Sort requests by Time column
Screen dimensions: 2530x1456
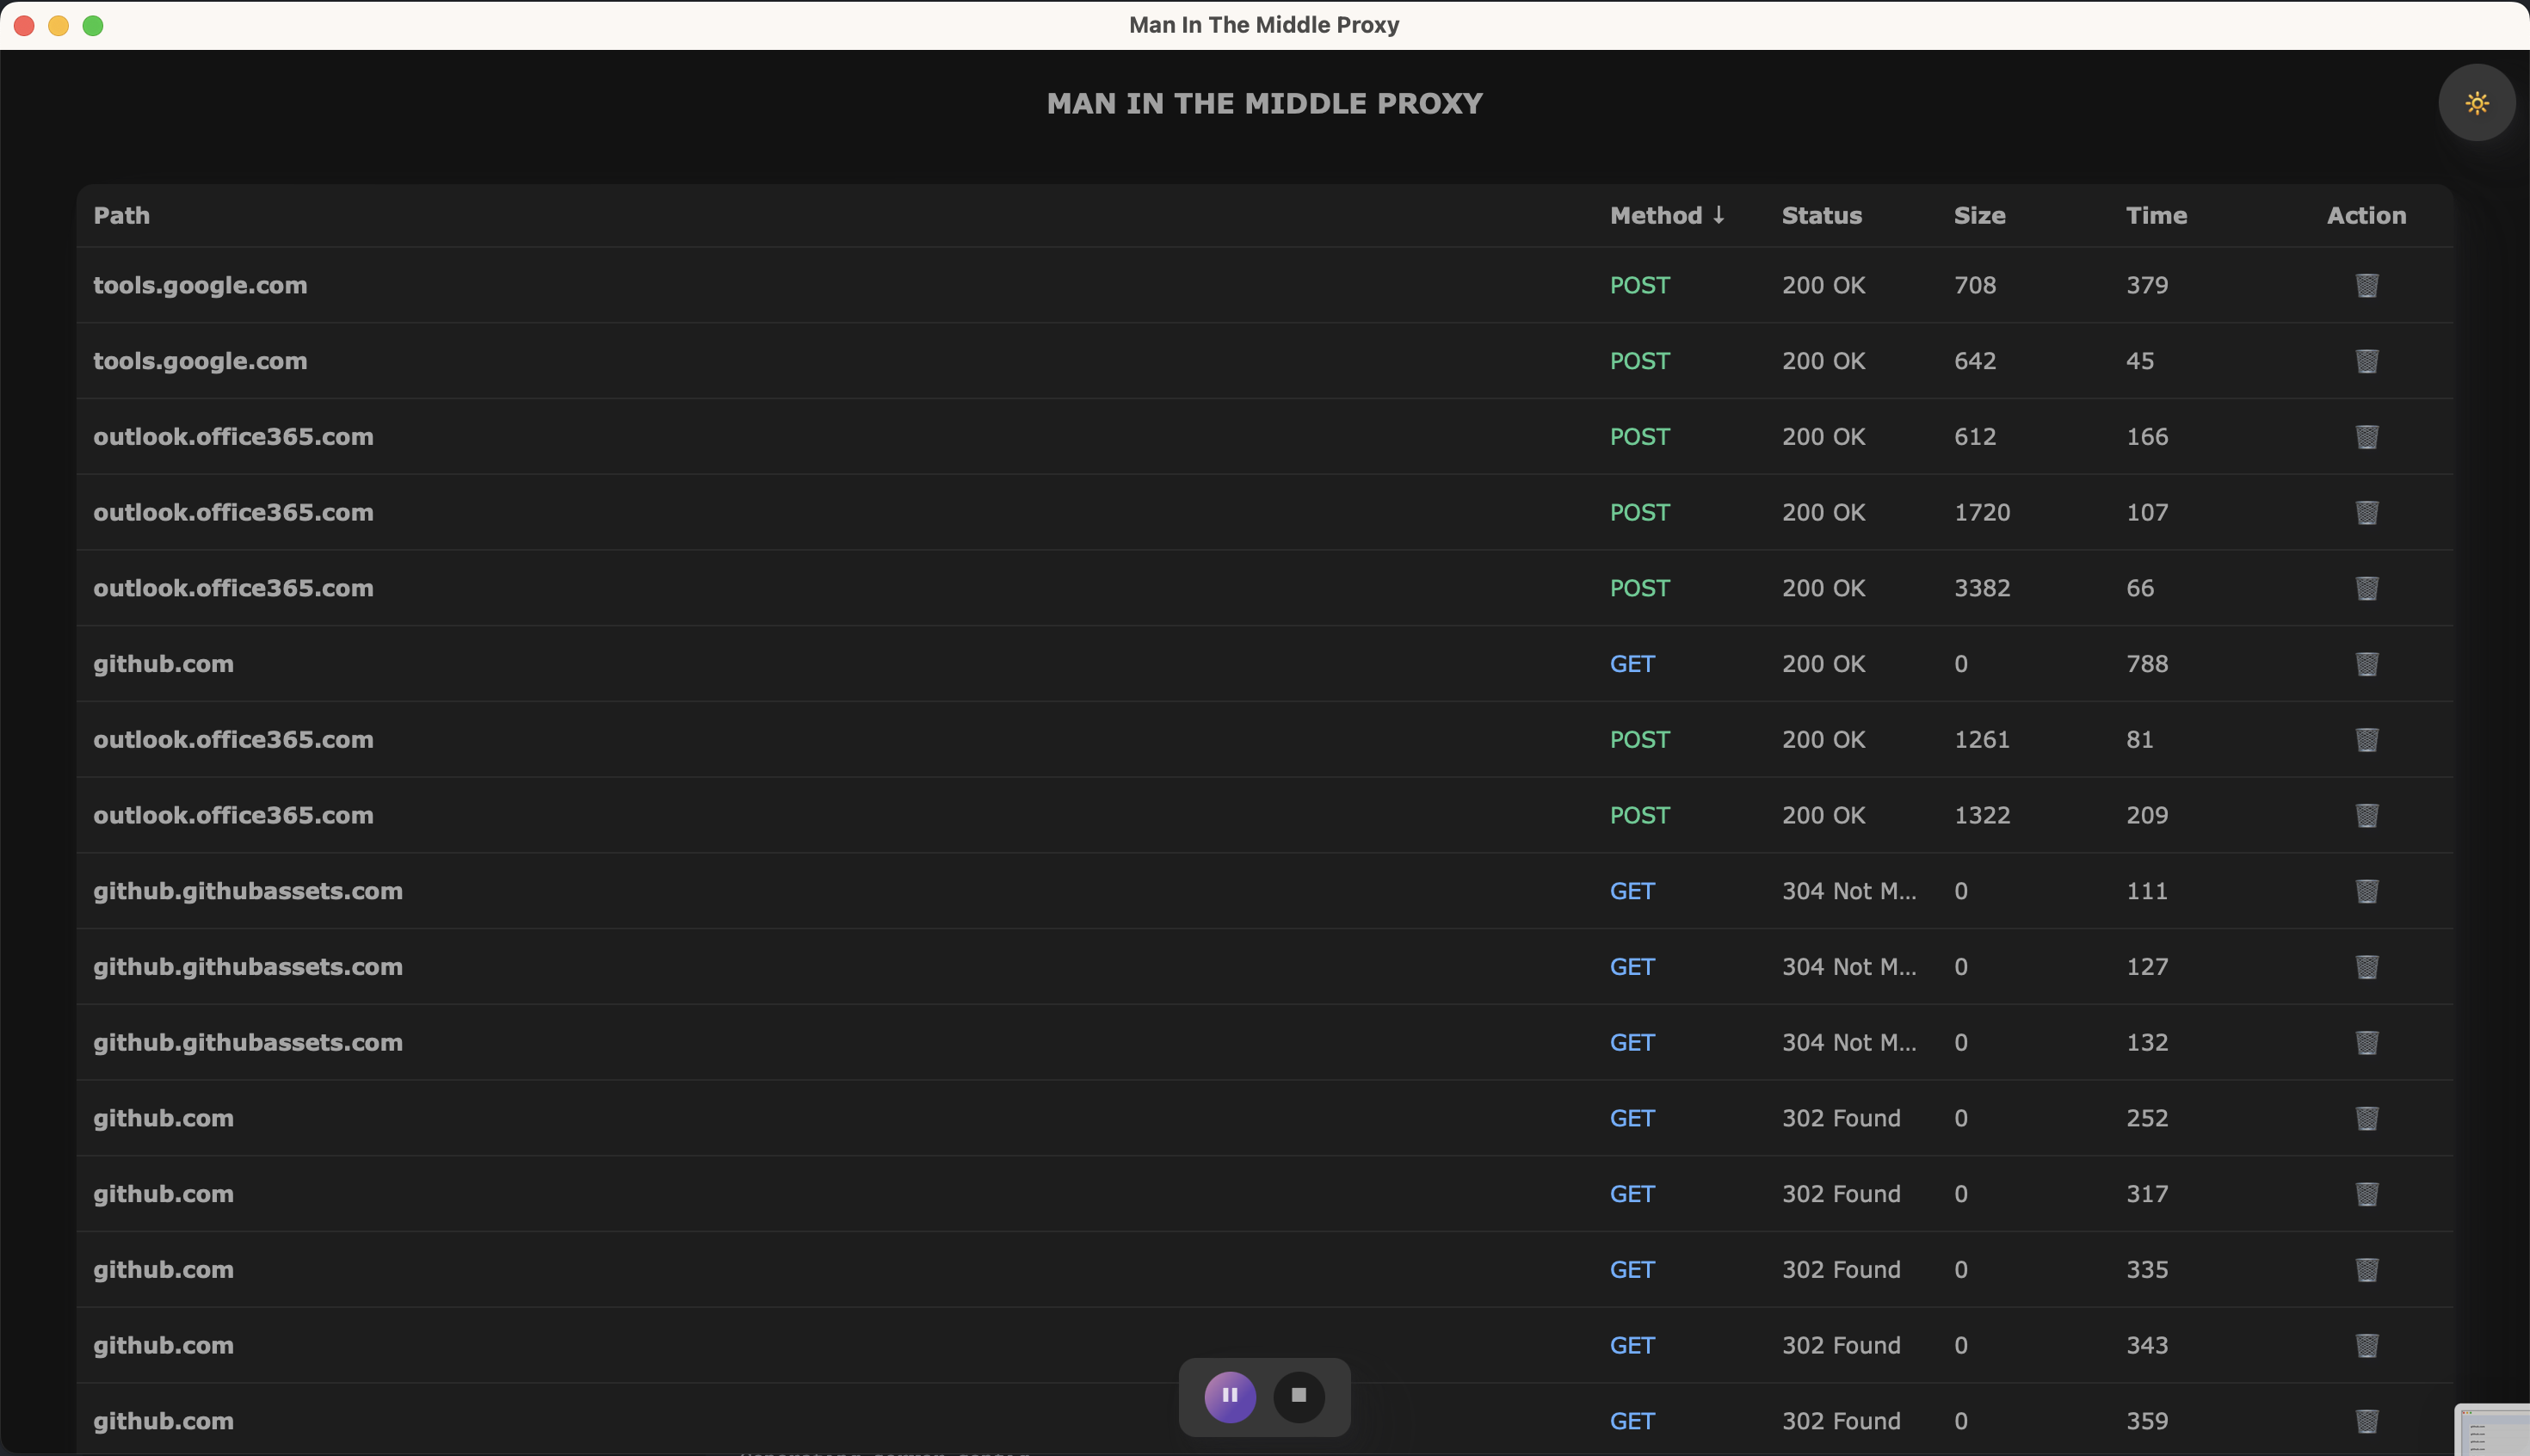[2155, 215]
